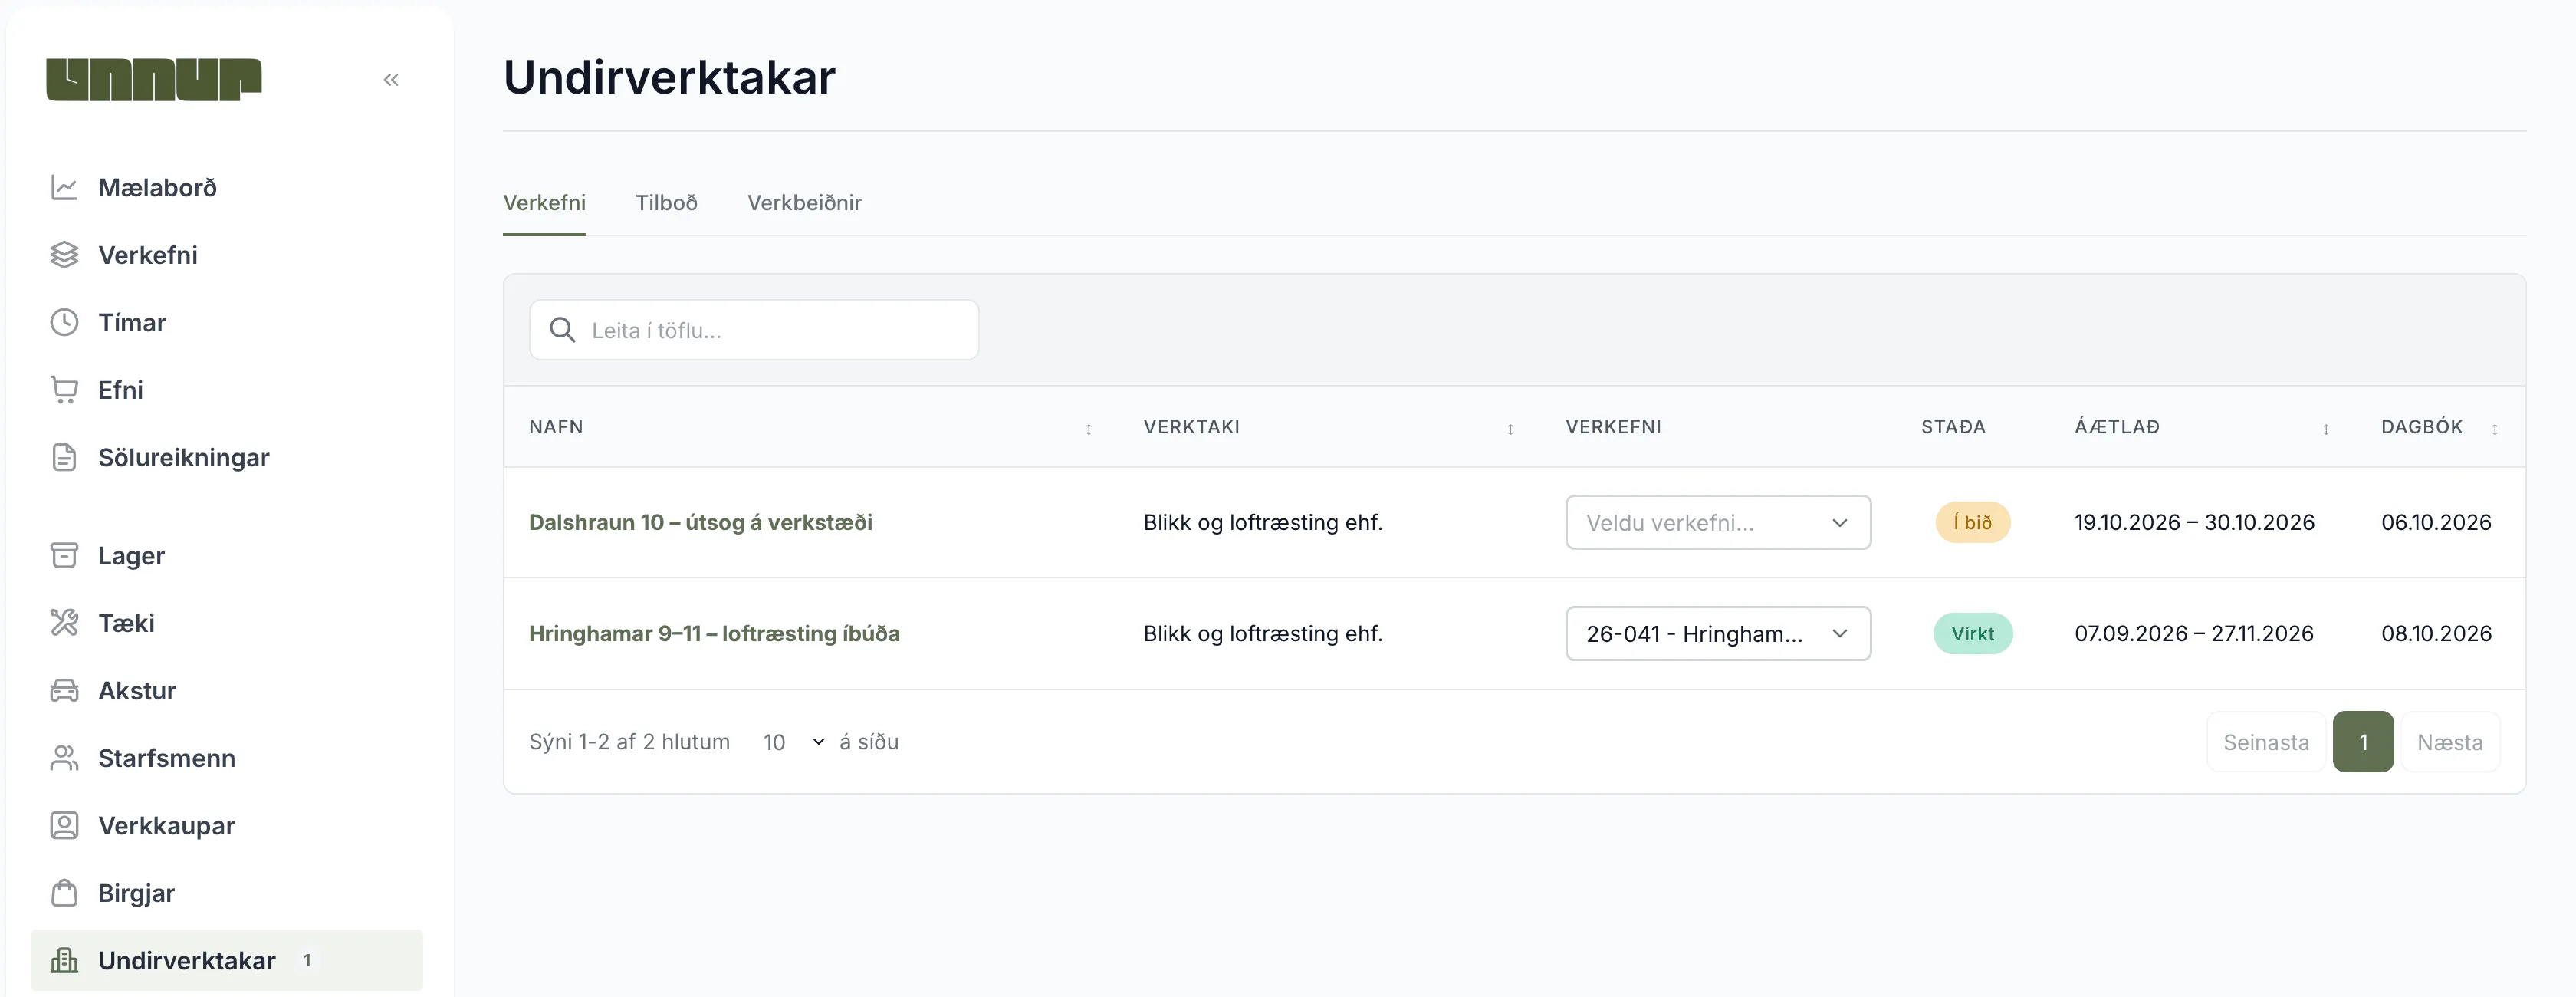Click the Birgjar shopping bag icon
The width and height of the screenshot is (2576, 997).
click(x=64, y=893)
